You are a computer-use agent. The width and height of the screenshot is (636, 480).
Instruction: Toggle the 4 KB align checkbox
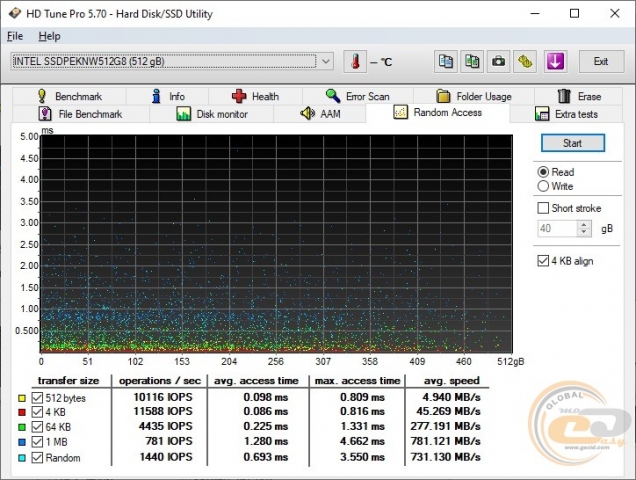543,260
